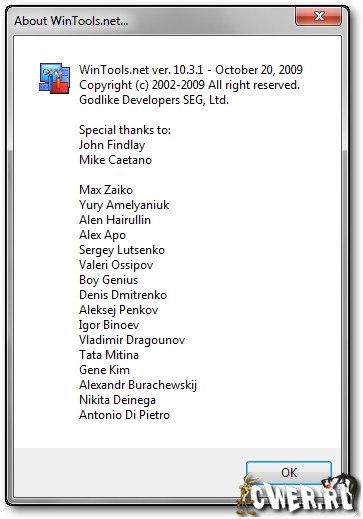Click the name Yury Amelyaniuk
Screen dimensions: 363x519
coord(124,205)
